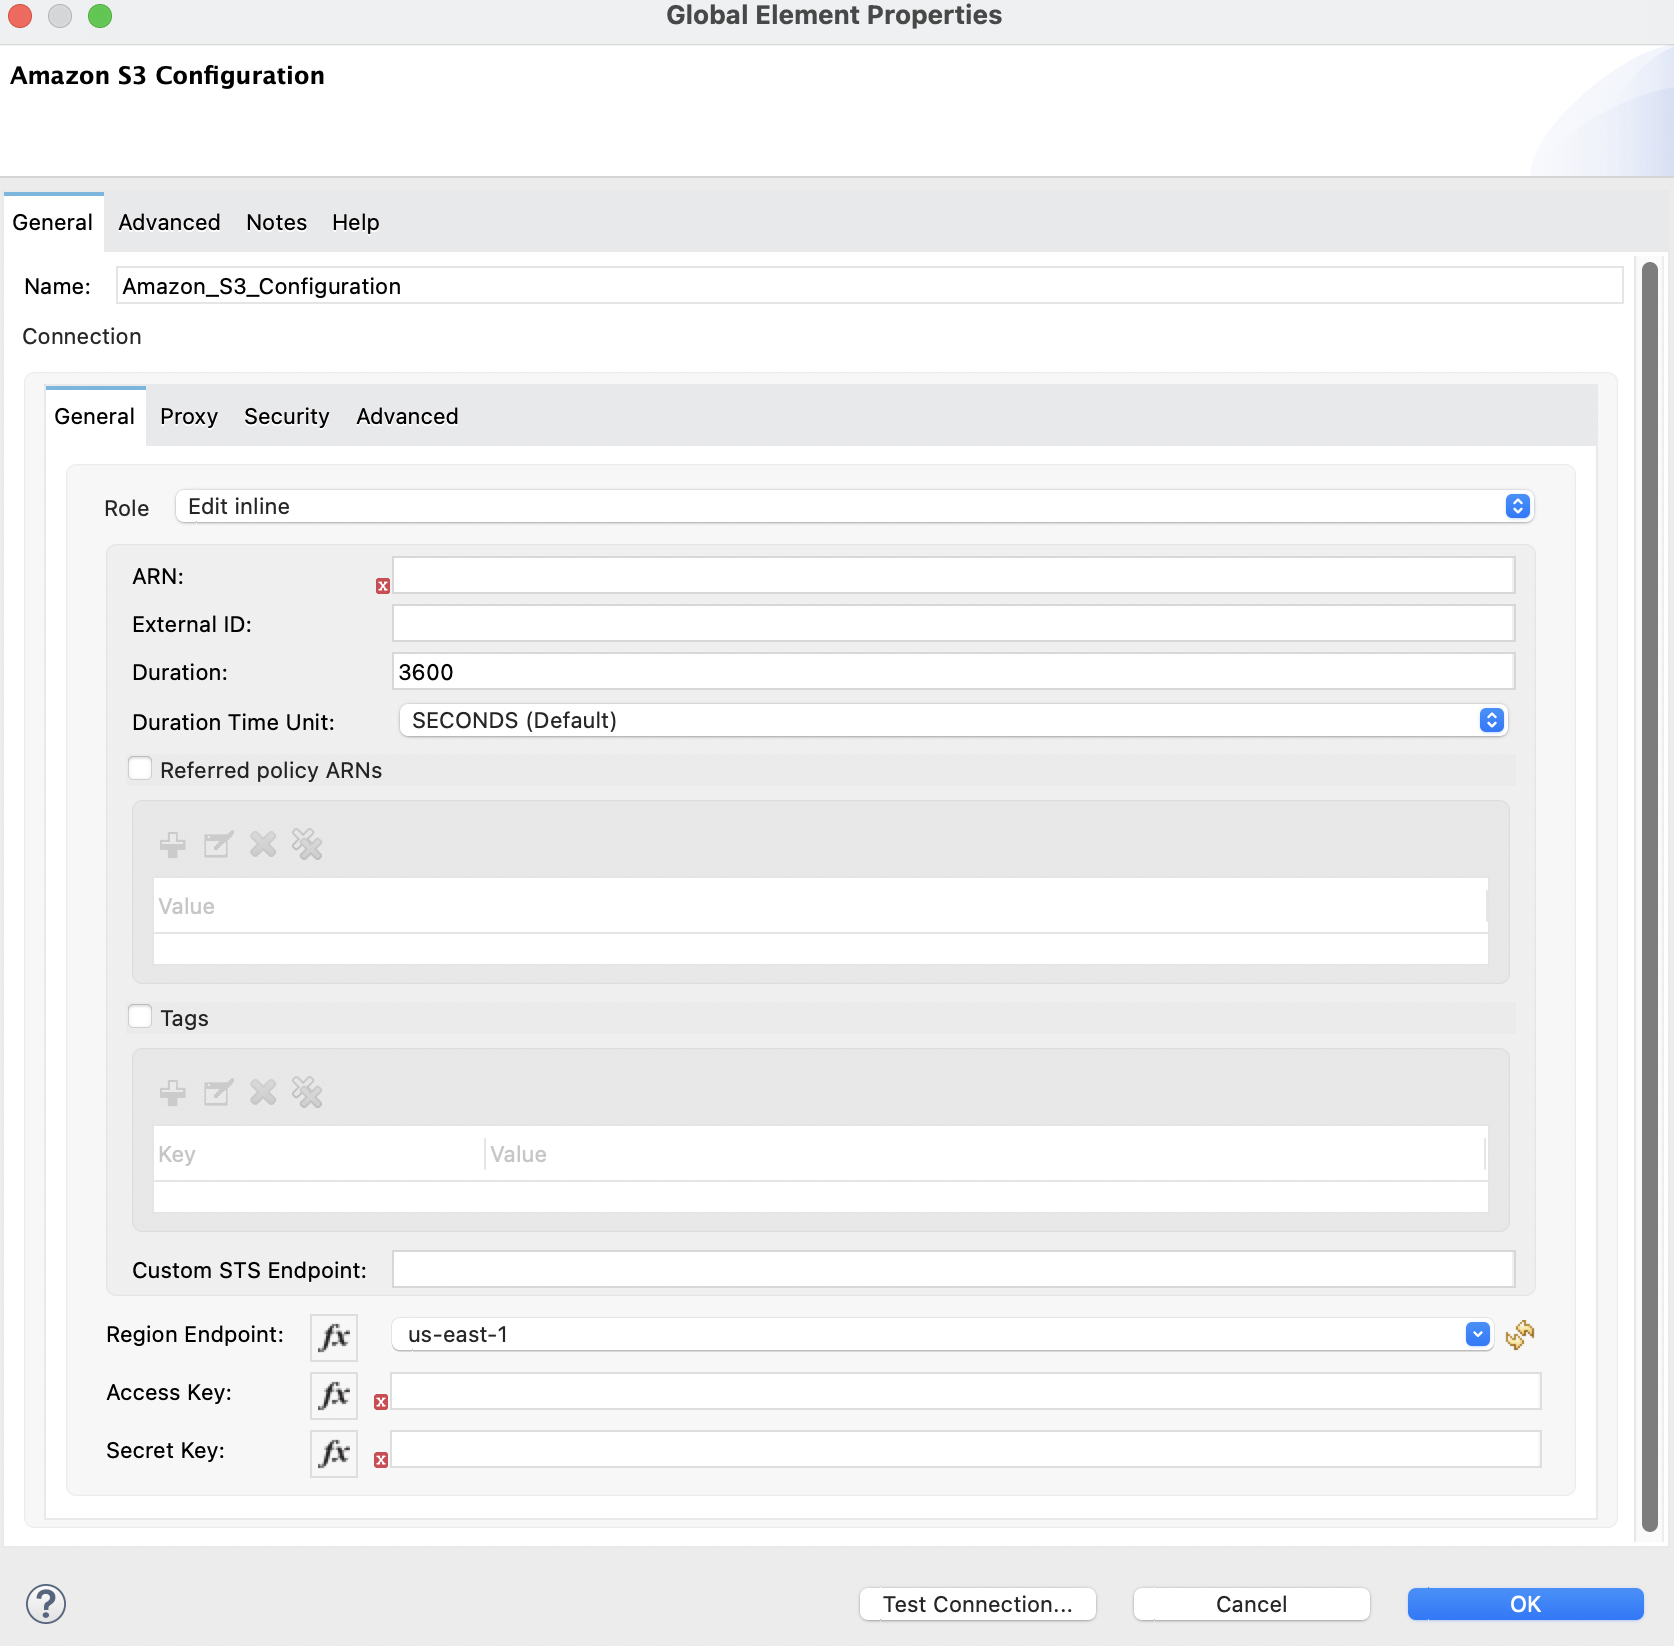Click into the ARN input field
The width and height of the screenshot is (1674, 1646).
pyautogui.click(x=952, y=576)
